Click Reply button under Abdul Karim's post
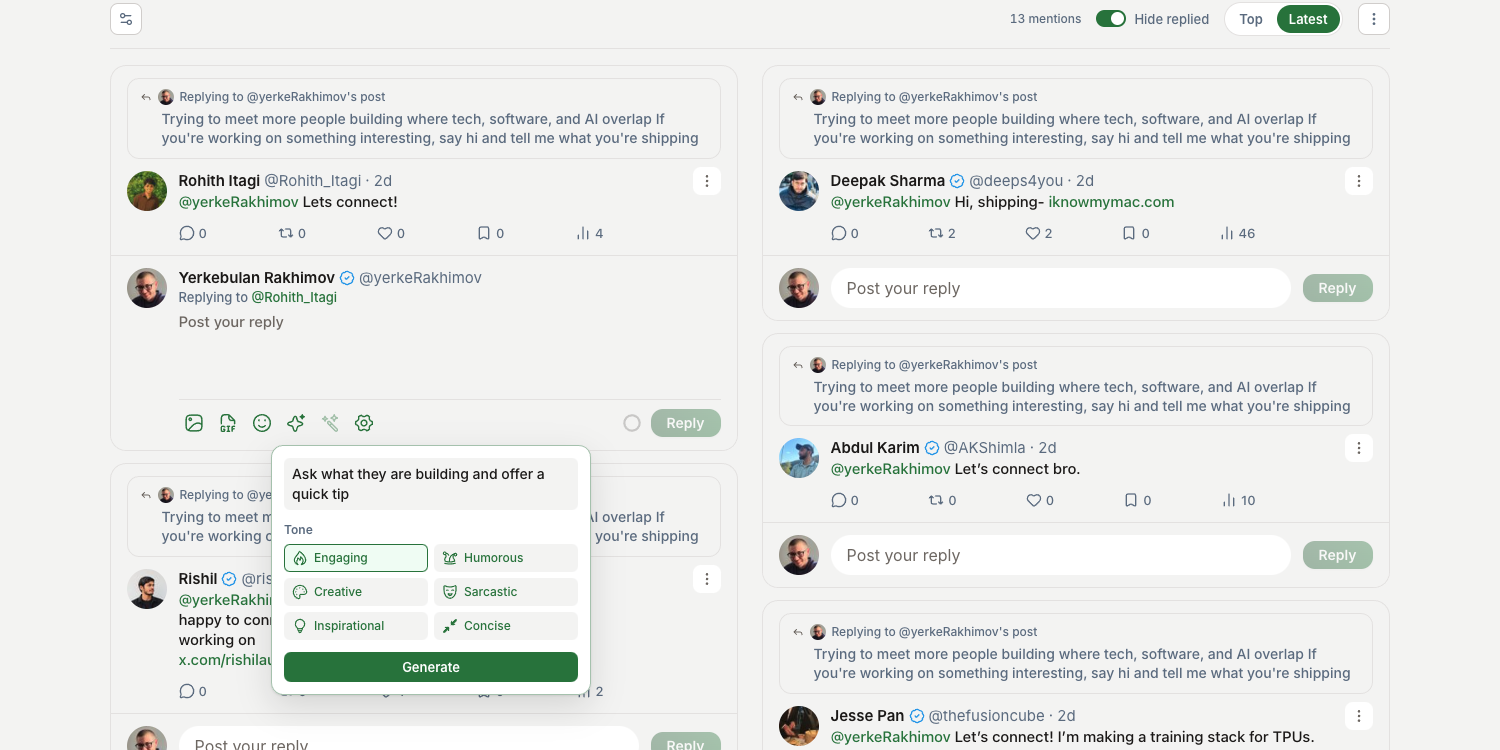 coord(1337,555)
